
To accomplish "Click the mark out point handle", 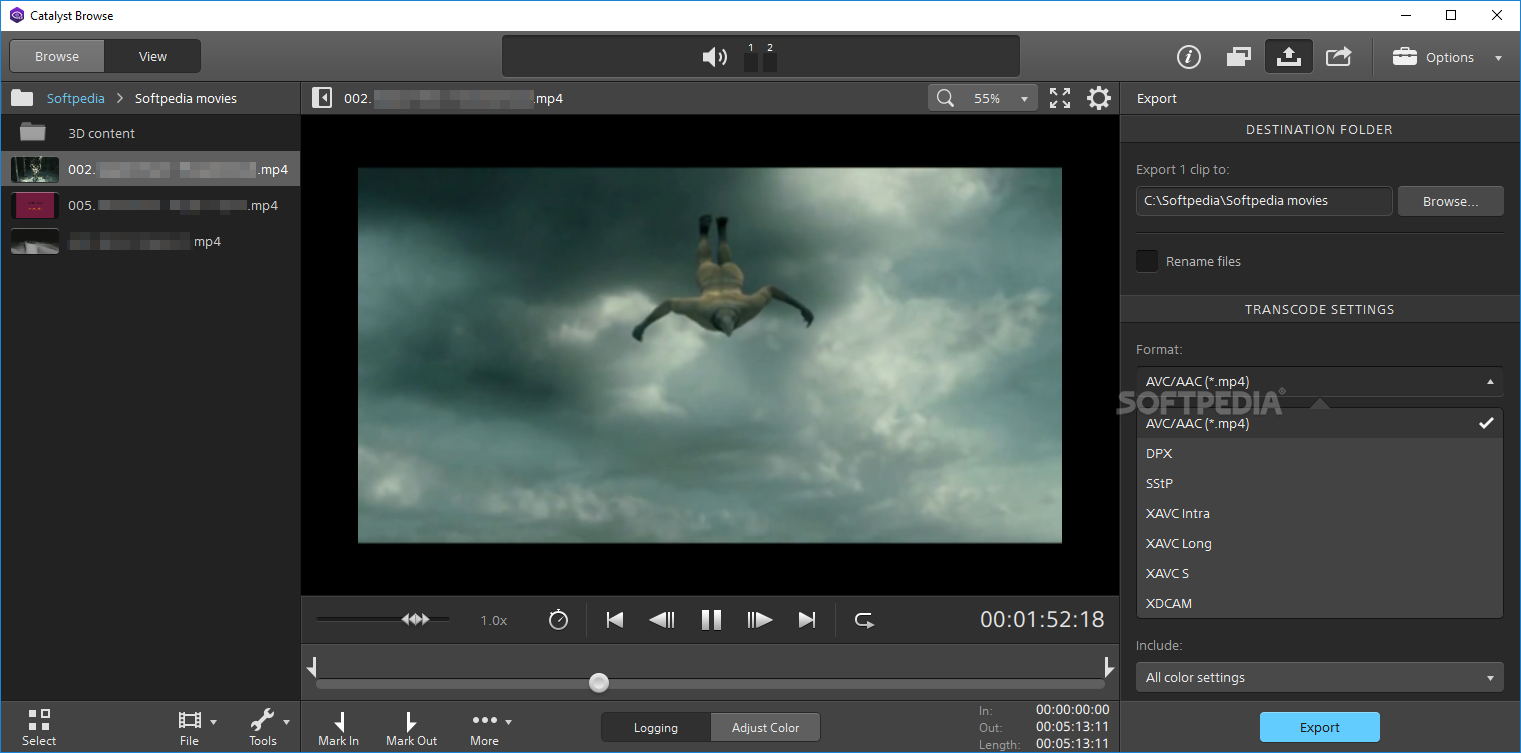I will tap(1108, 666).
